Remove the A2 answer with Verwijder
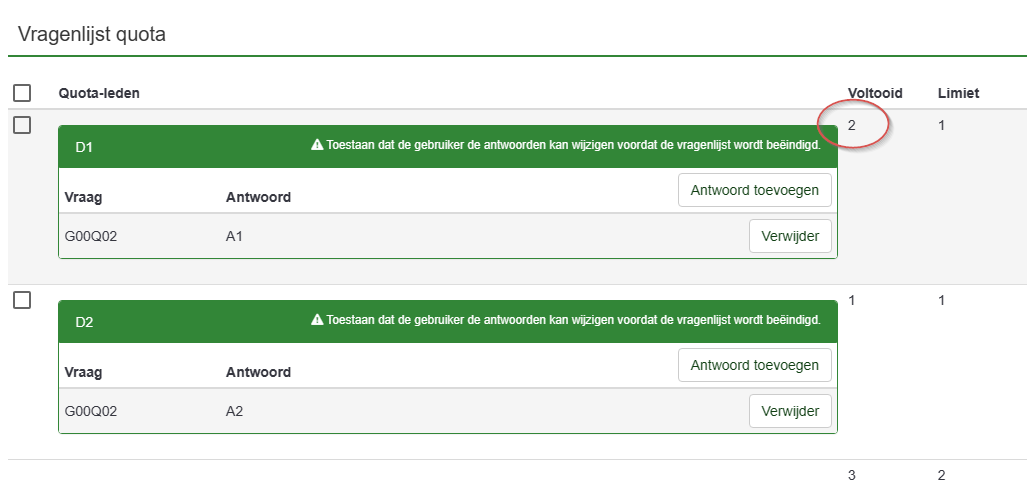Image resolution: width=1027 pixels, height=502 pixels. pos(790,411)
